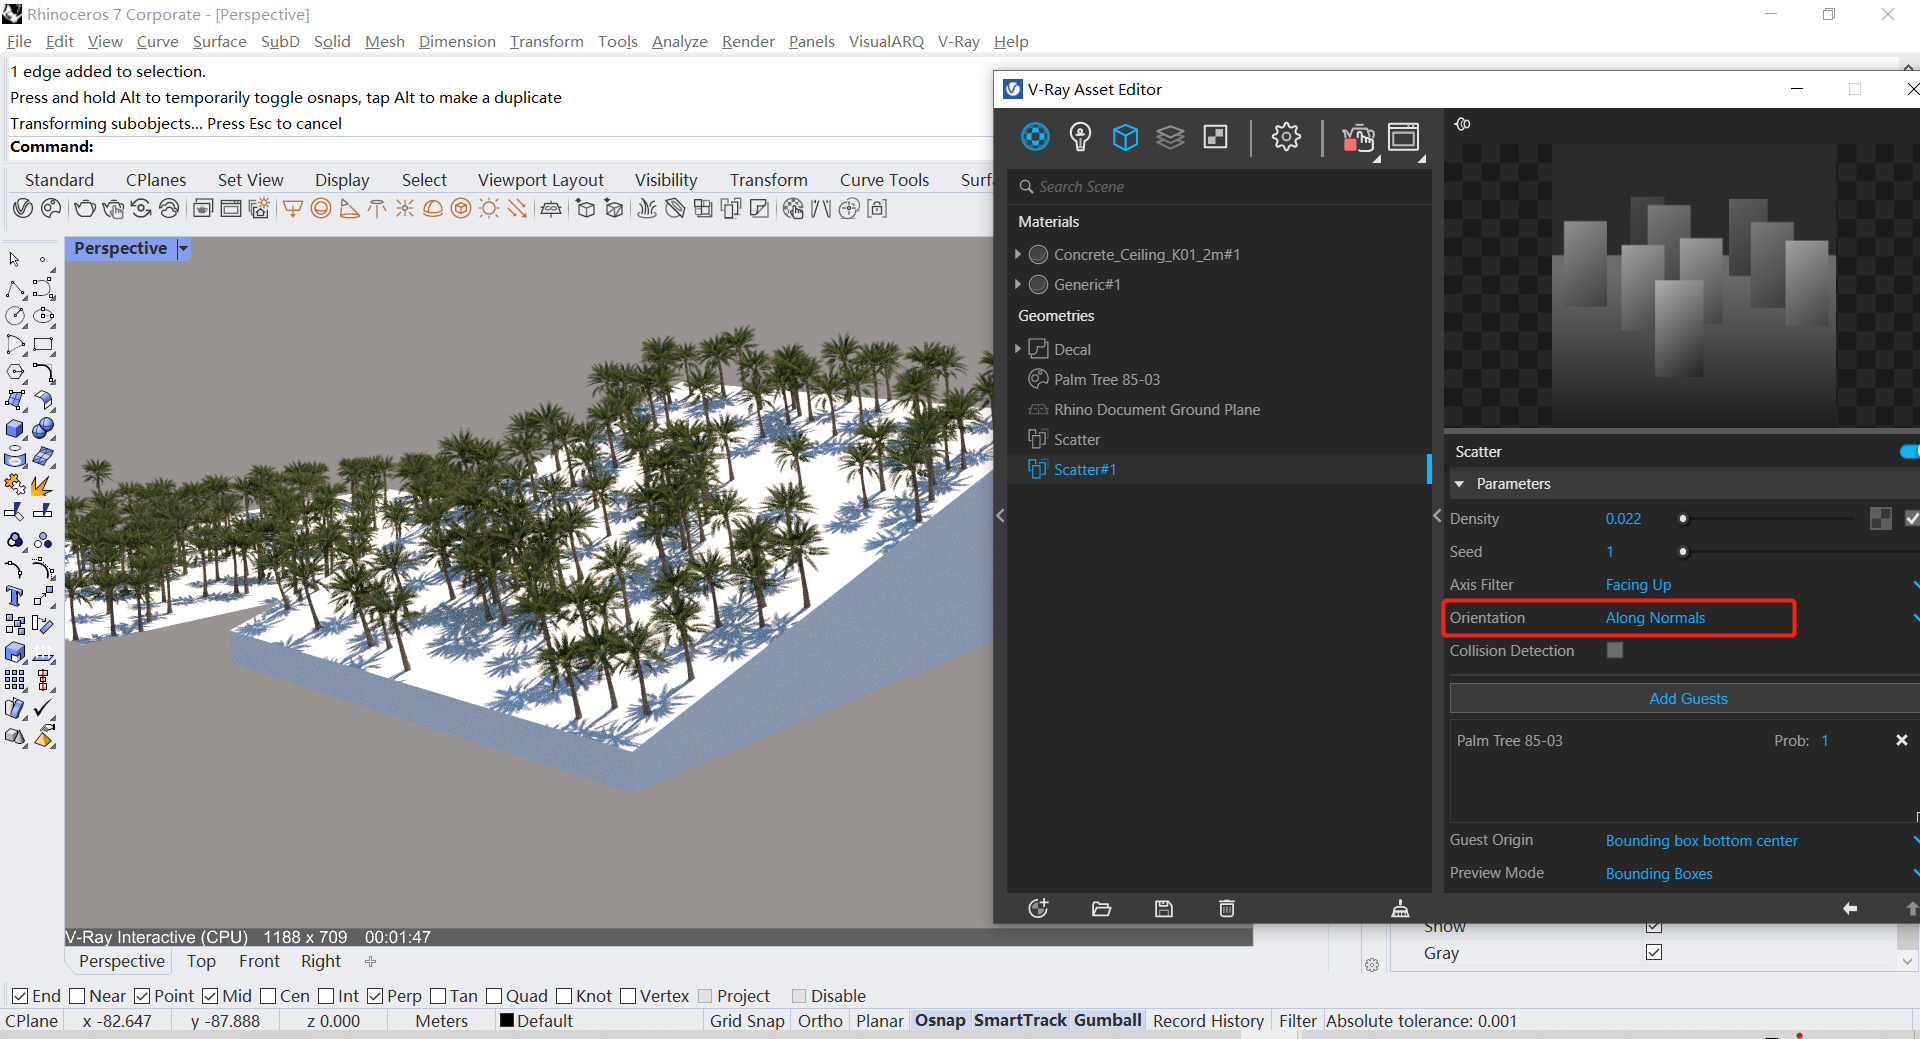Import asset file using folder icon
This screenshot has height=1039, width=1920.
[1101, 908]
